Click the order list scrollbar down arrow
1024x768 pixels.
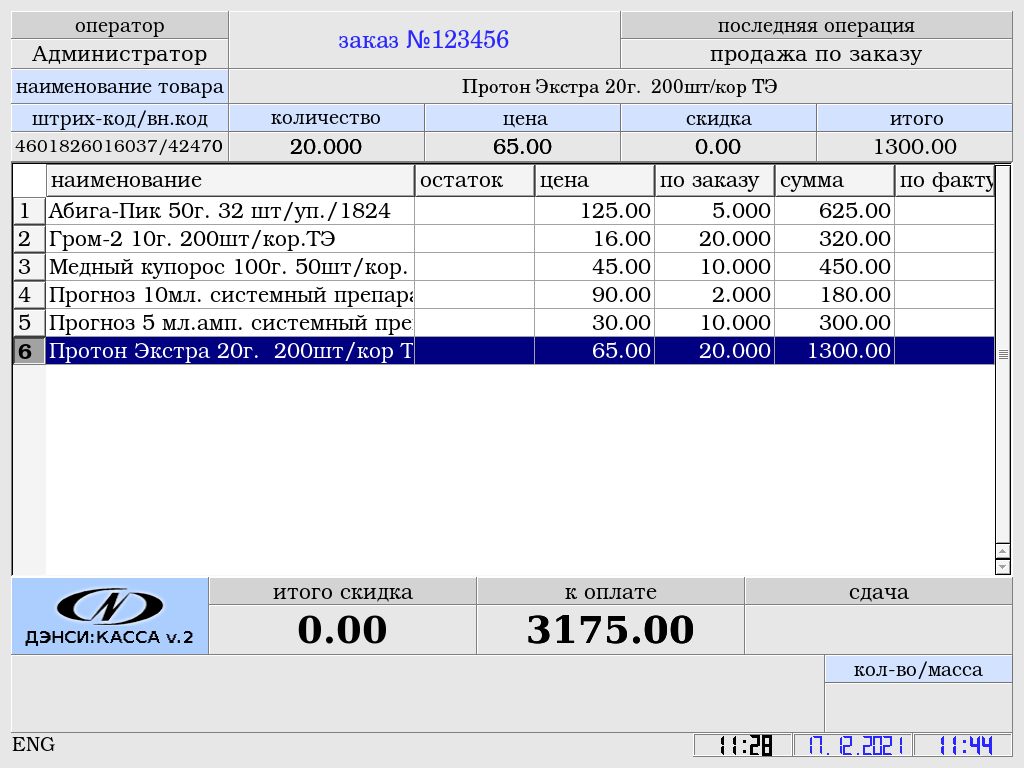coord(1002,567)
